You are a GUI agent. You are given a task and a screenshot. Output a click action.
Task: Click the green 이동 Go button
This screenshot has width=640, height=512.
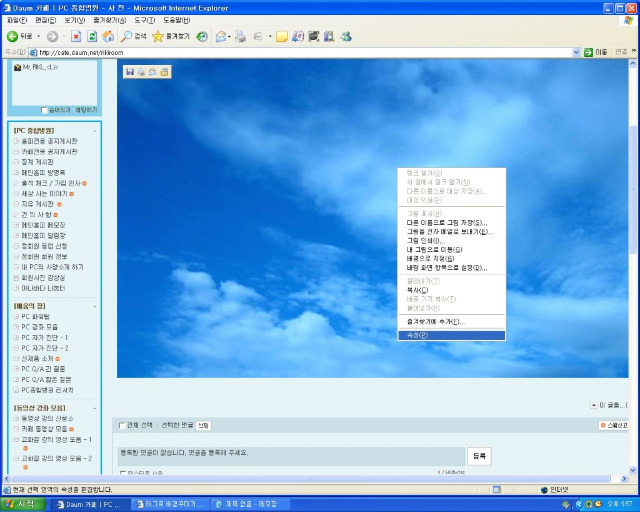[x=596, y=52]
